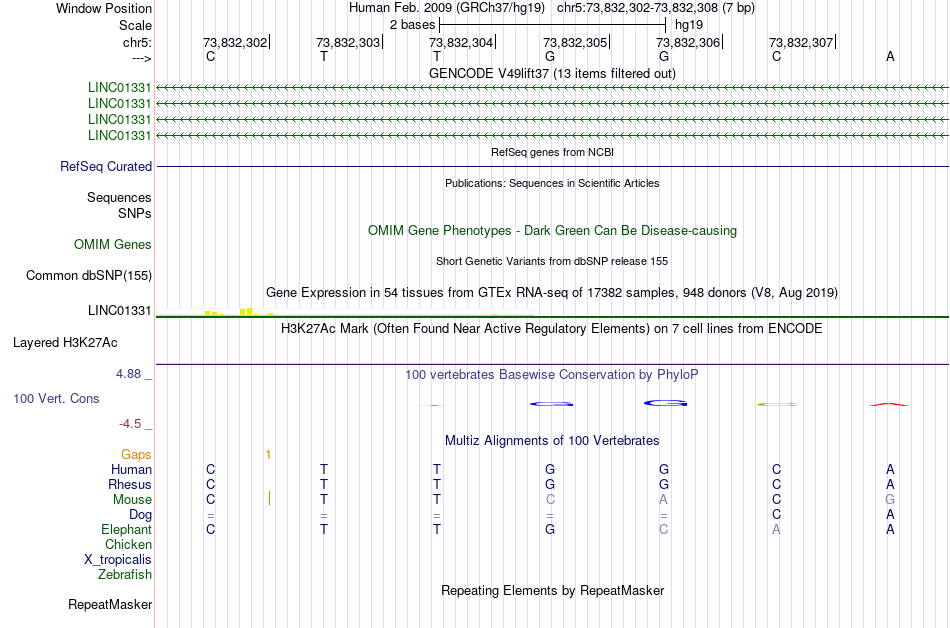Click the Scale label on the left

click(x=135, y=25)
